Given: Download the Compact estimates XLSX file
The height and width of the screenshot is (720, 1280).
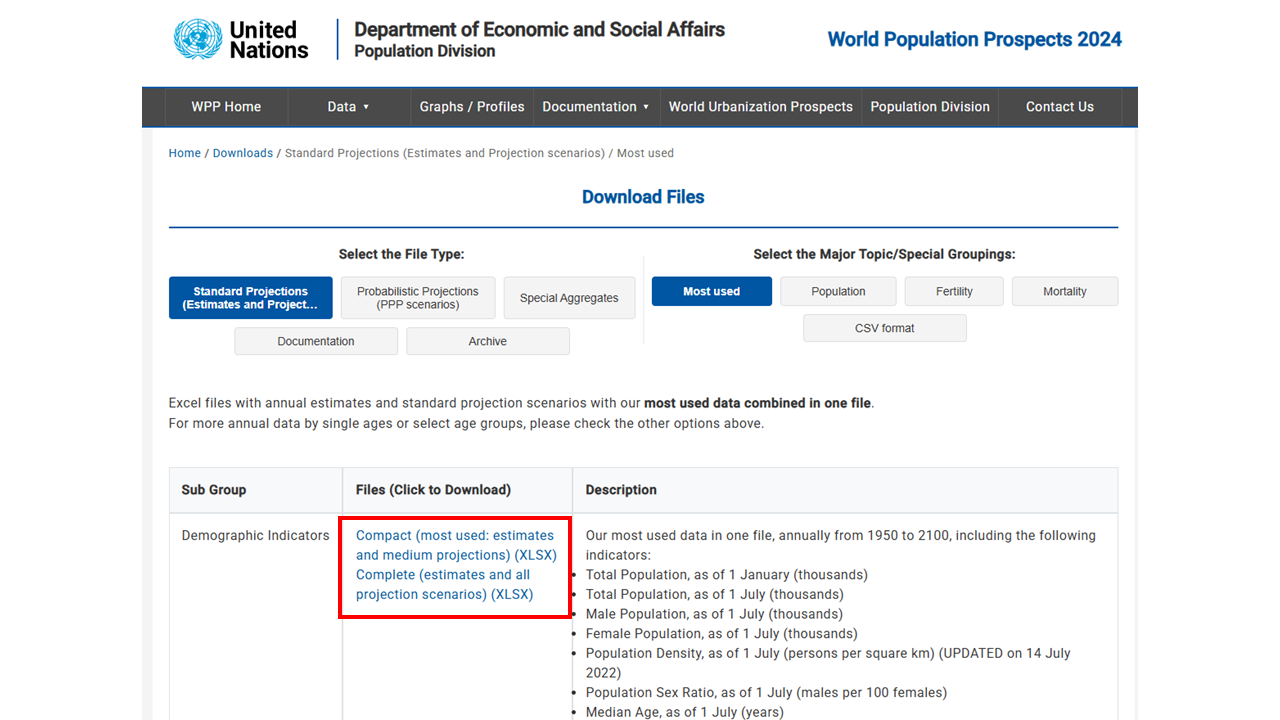Looking at the screenshot, I should (455, 545).
